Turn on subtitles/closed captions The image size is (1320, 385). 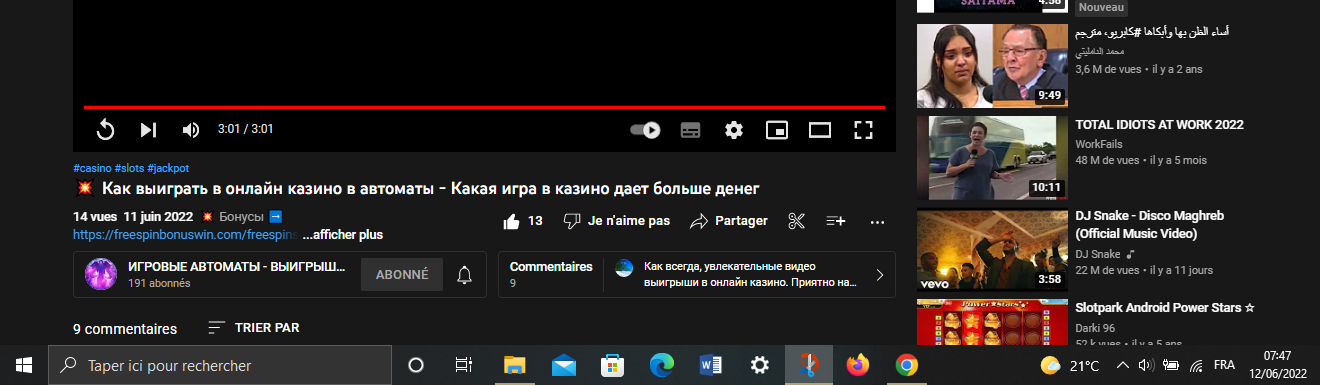tap(690, 130)
